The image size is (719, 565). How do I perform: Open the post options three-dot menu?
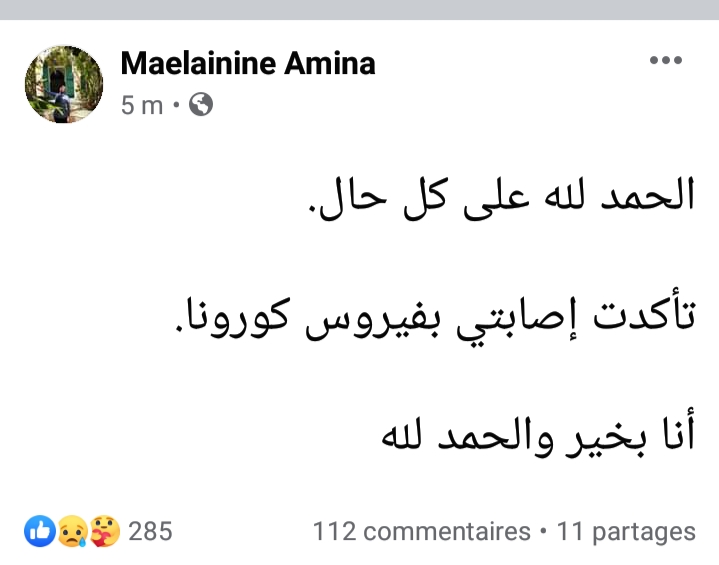(665, 62)
